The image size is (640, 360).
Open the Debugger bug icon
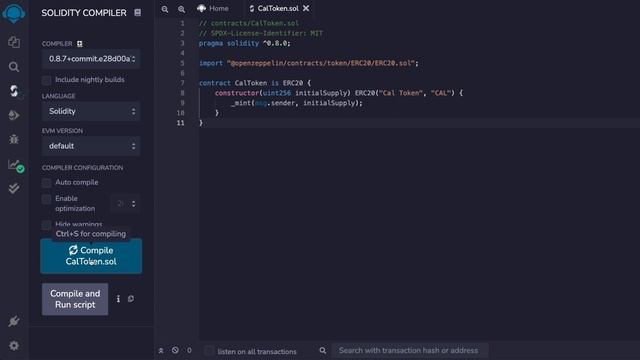coord(14,139)
